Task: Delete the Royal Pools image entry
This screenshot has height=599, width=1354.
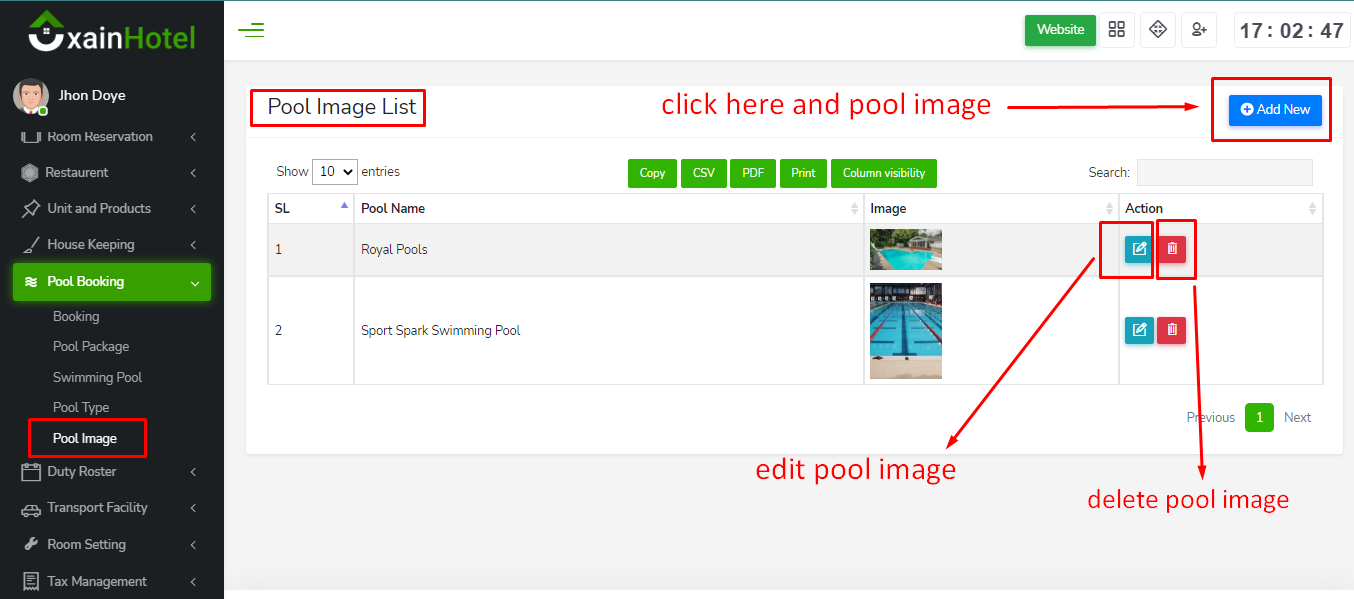Action: (1172, 249)
